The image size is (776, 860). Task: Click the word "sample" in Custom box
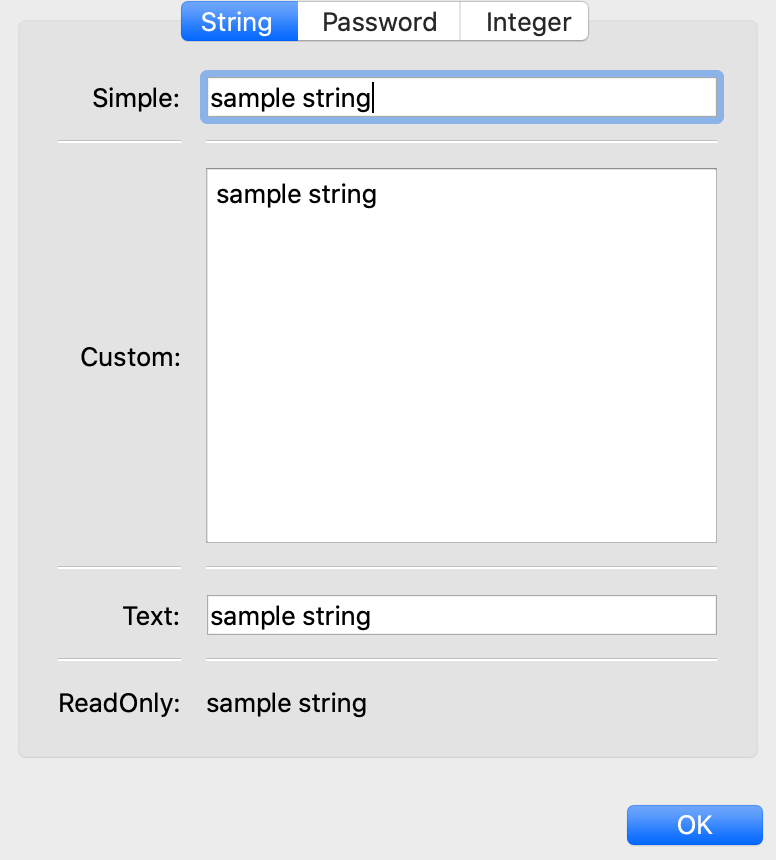click(x=258, y=194)
